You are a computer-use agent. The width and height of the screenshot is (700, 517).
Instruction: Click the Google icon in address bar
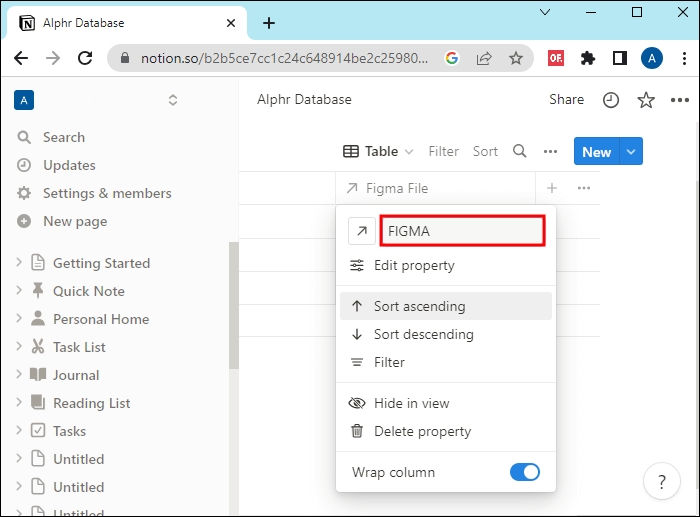click(x=452, y=58)
